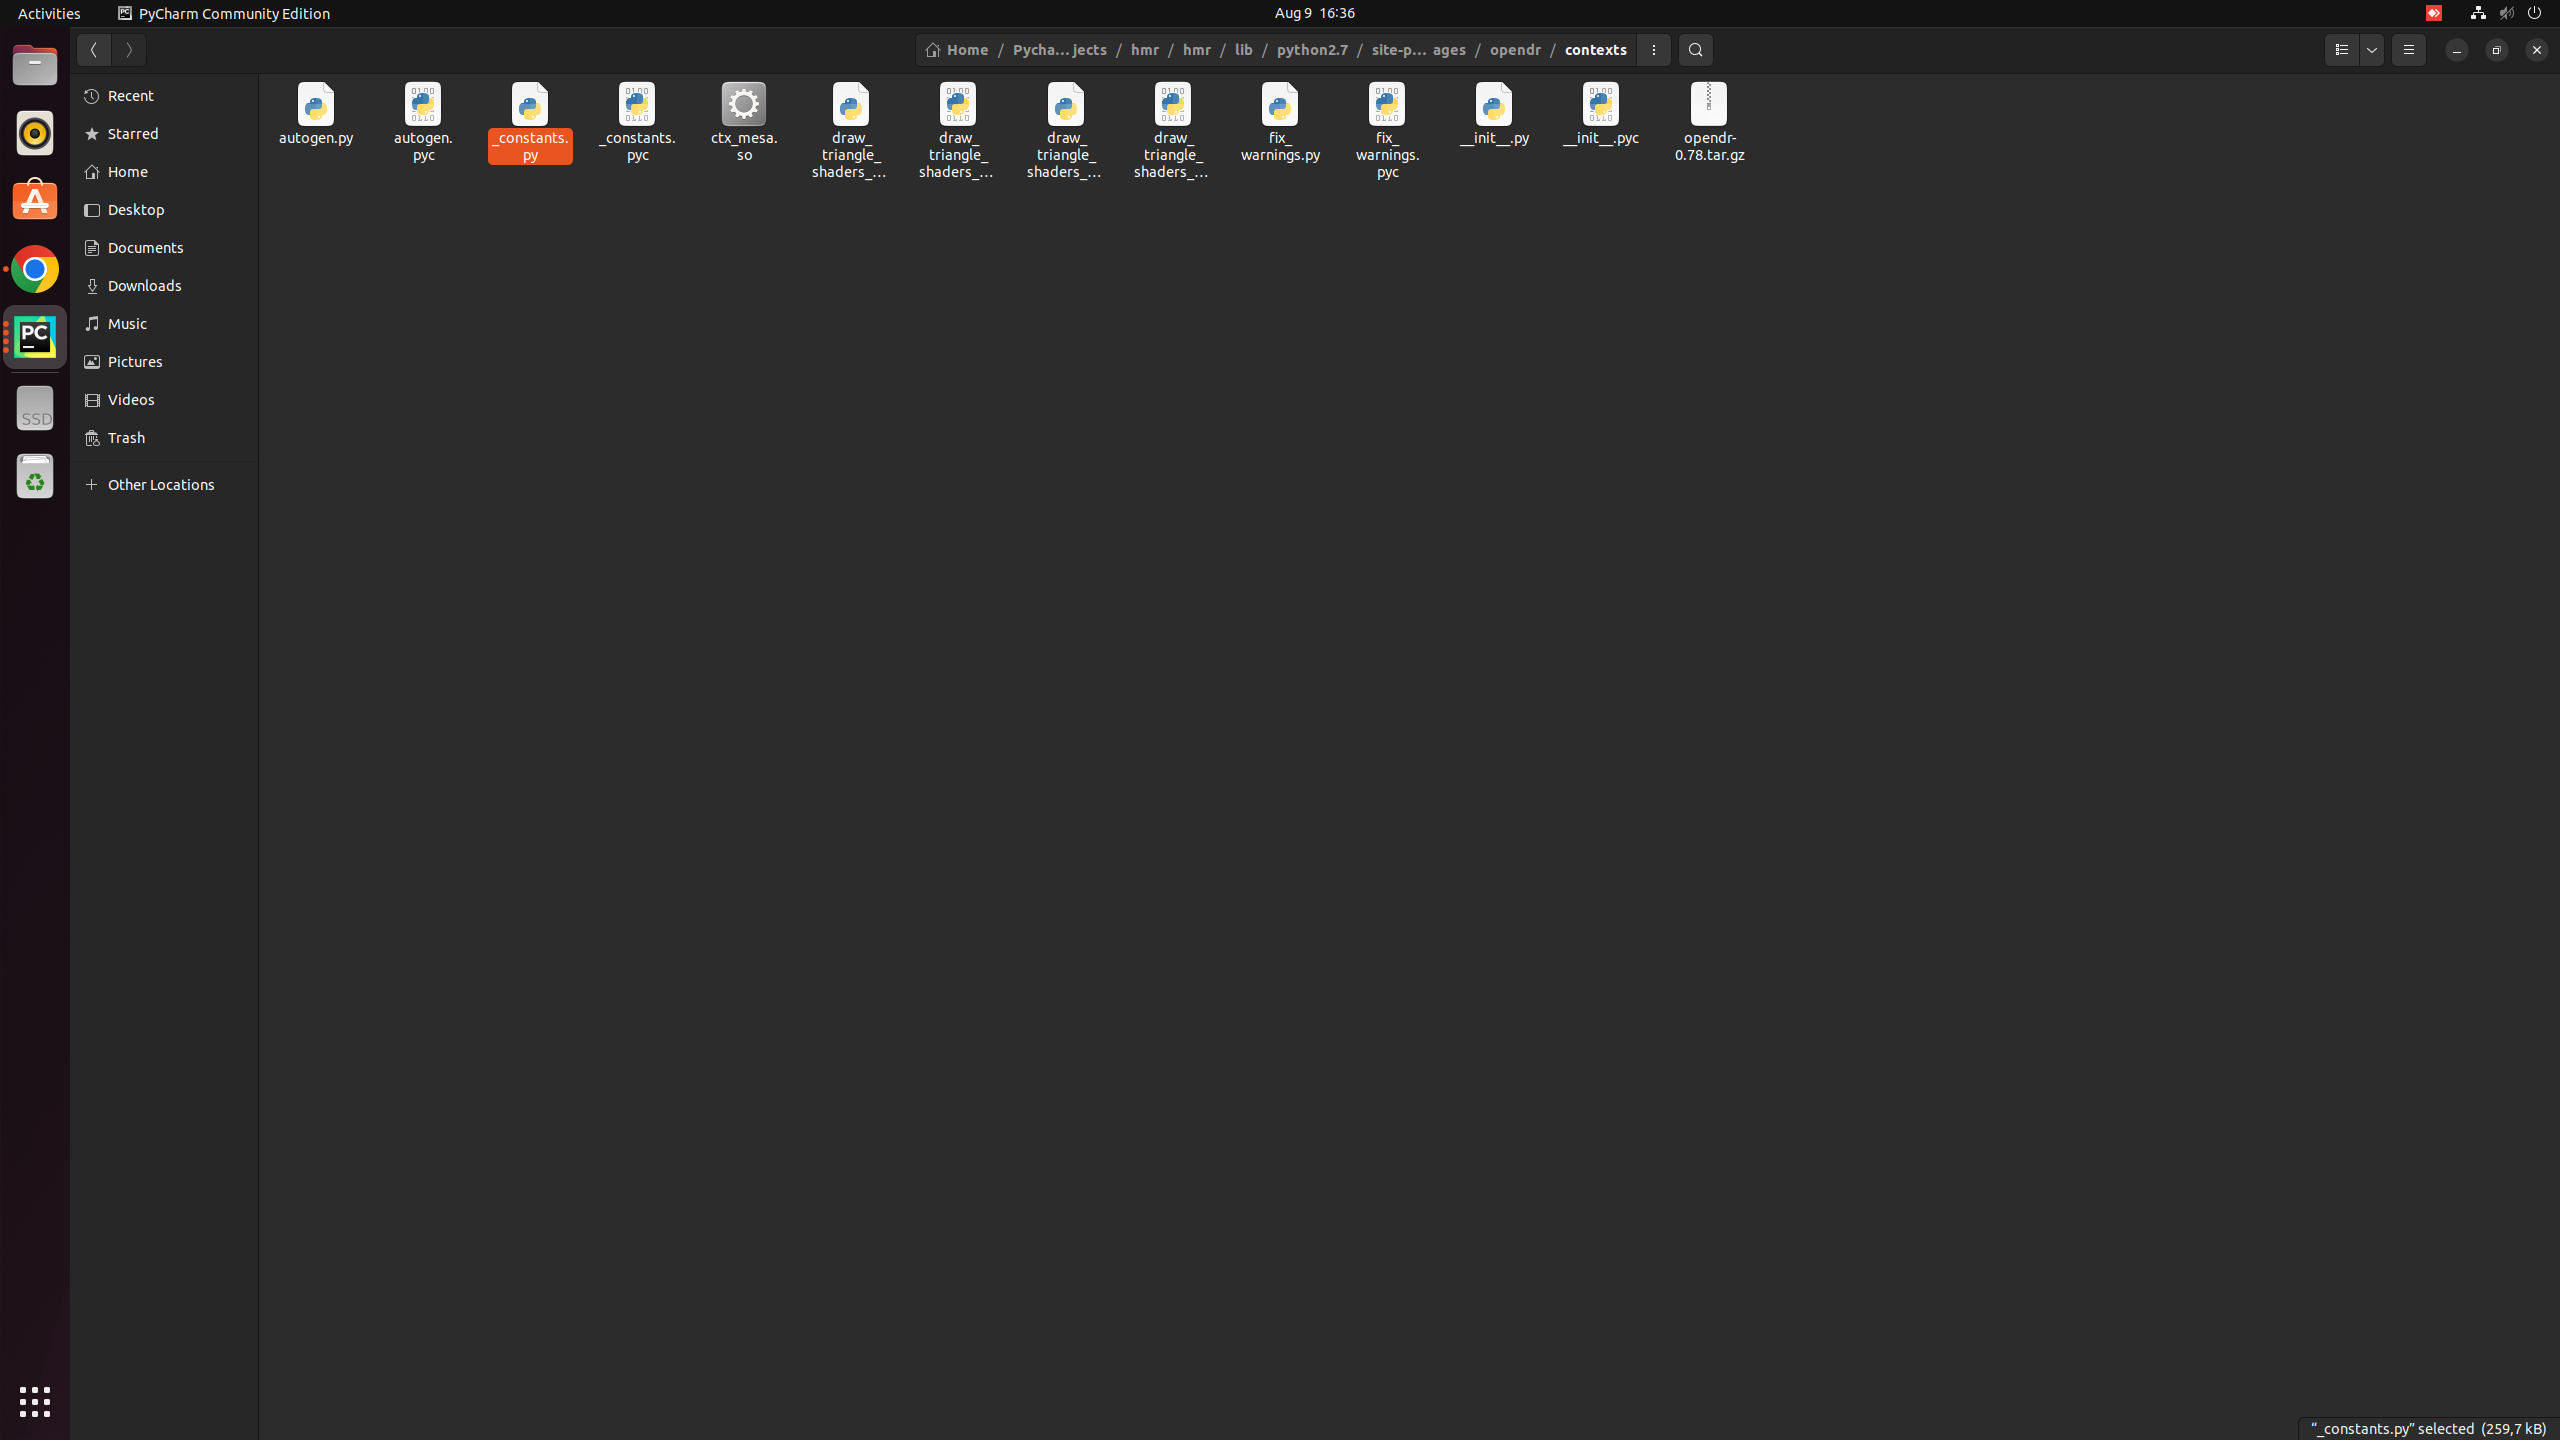Toggle the list/grid view button
This screenshot has width=2560, height=1440.
pos(2341,50)
